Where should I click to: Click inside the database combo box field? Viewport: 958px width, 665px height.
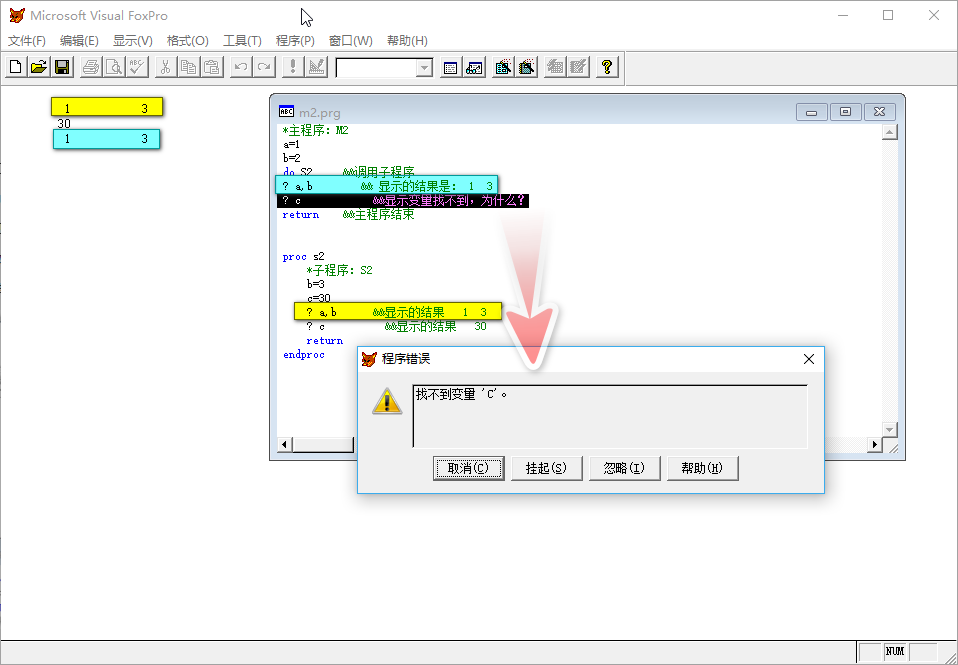click(376, 68)
